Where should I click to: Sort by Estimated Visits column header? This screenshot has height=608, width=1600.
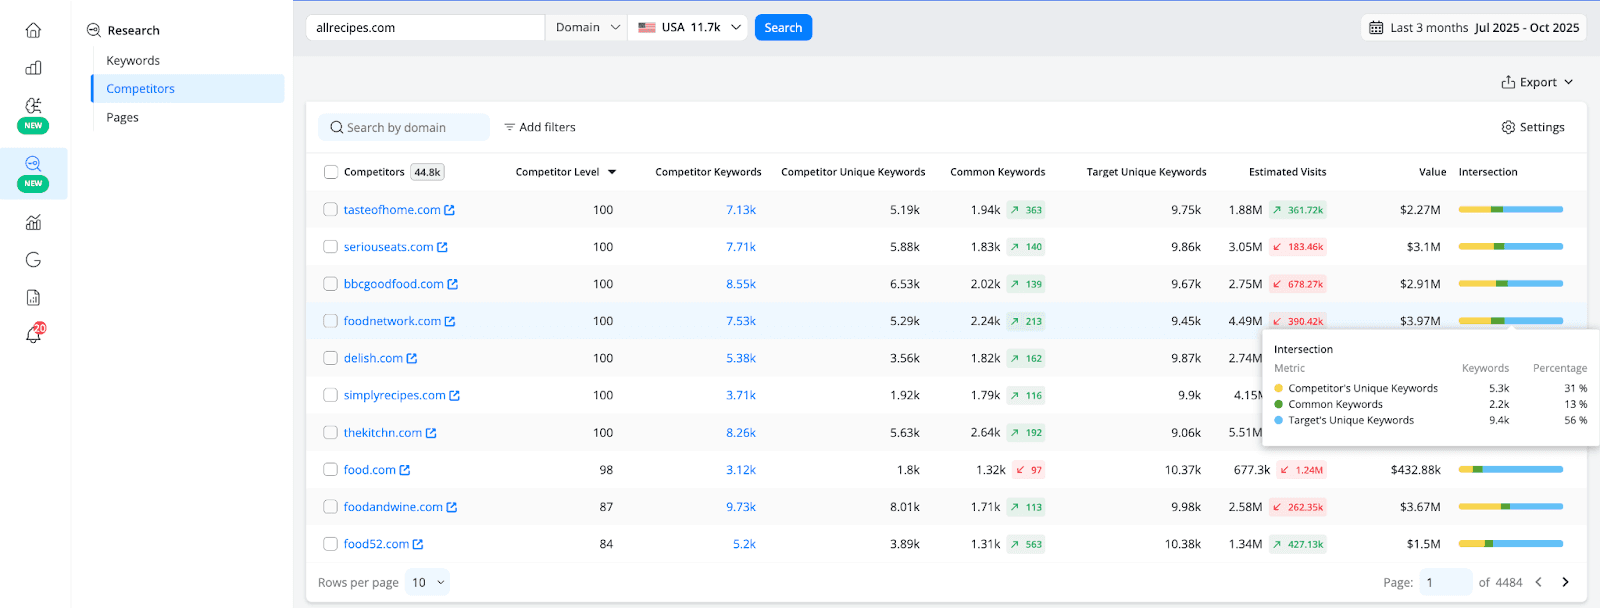[x=1287, y=172]
